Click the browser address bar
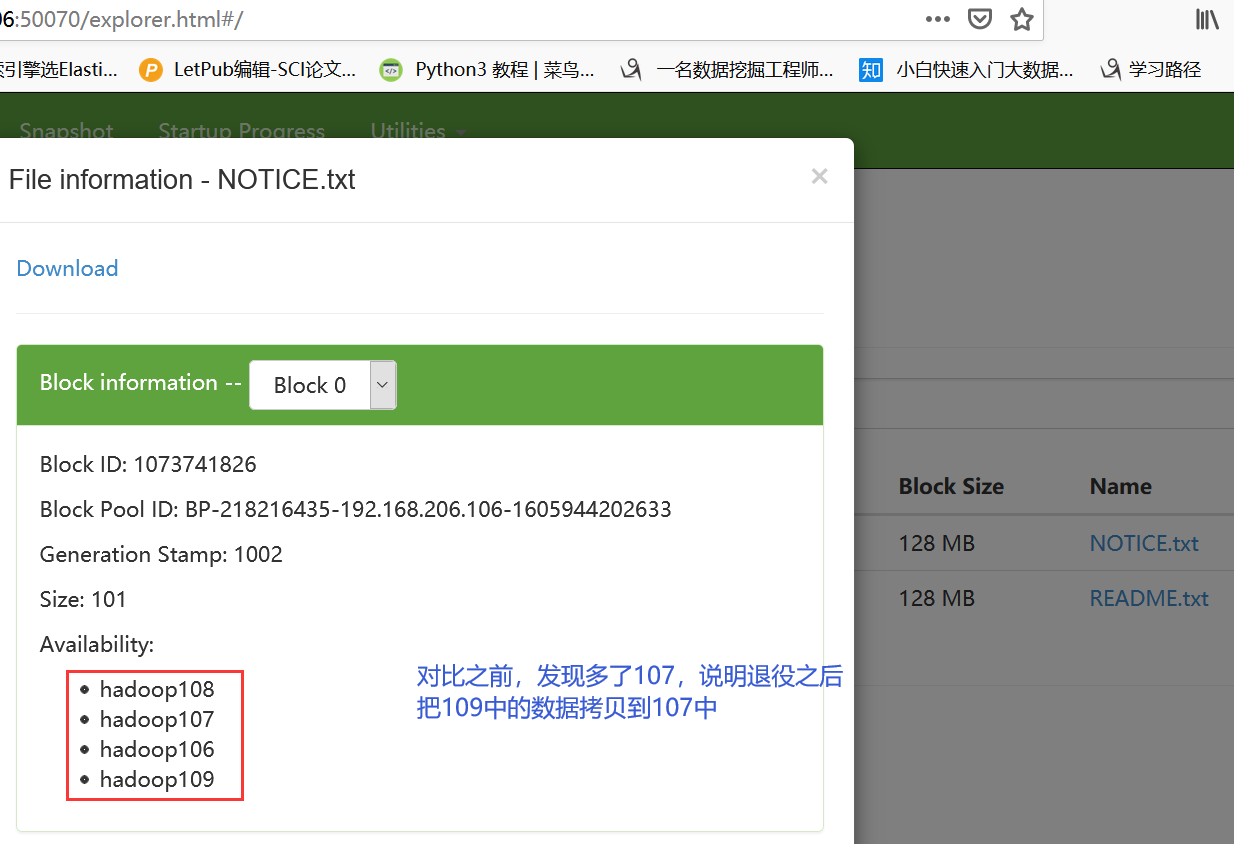The height and width of the screenshot is (844, 1234). (400, 19)
